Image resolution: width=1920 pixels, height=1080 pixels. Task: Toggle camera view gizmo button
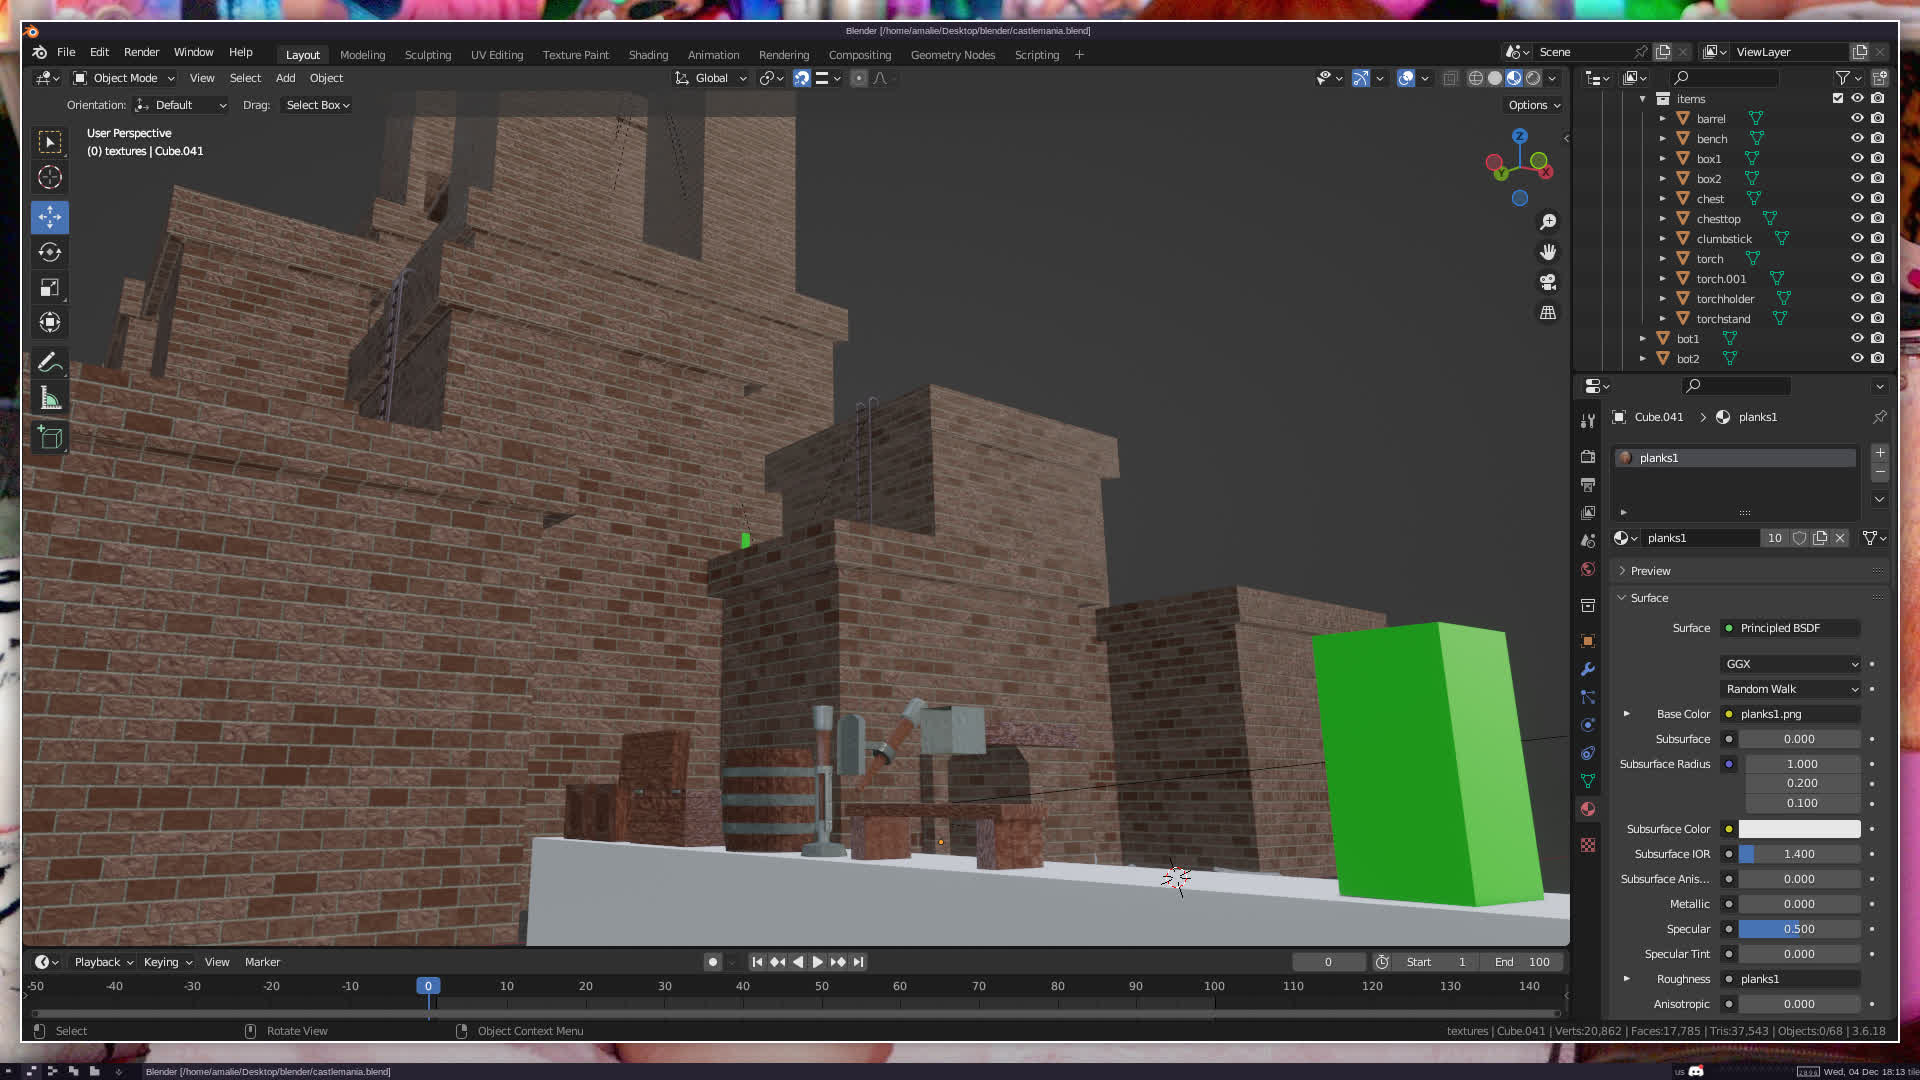tap(1548, 282)
